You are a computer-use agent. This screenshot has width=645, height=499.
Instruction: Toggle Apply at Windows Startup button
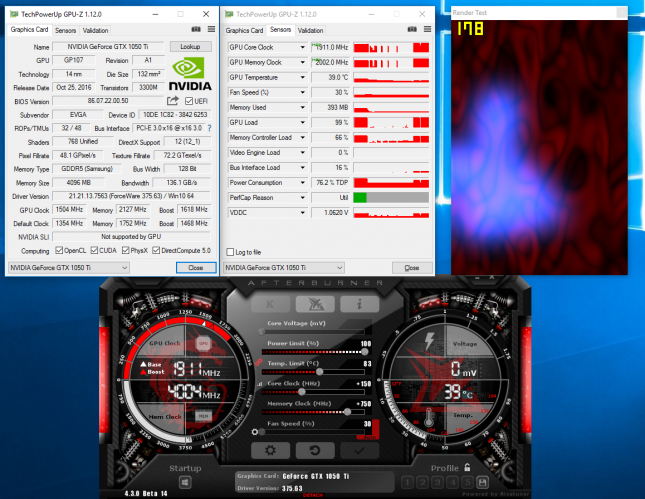[185, 482]
